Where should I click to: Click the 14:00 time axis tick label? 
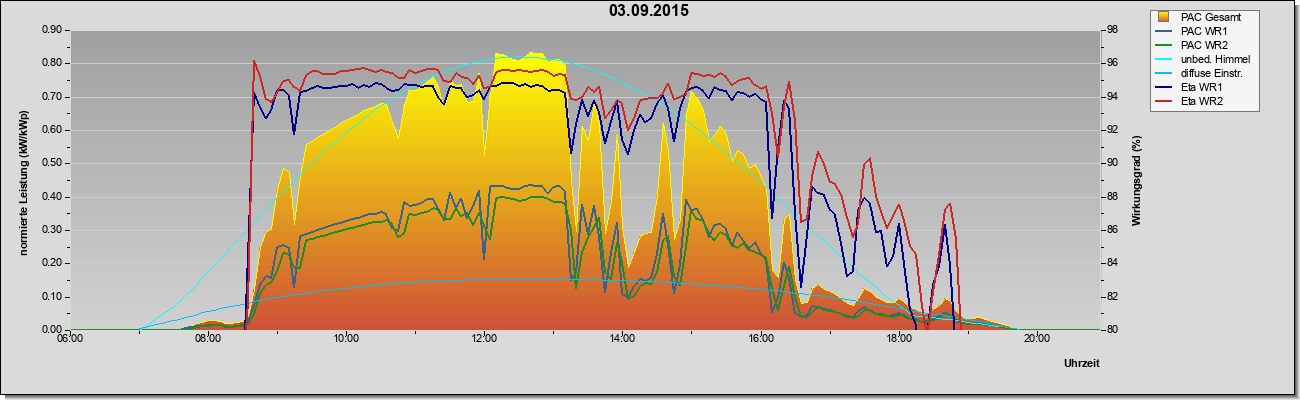[x=622, y=338]
